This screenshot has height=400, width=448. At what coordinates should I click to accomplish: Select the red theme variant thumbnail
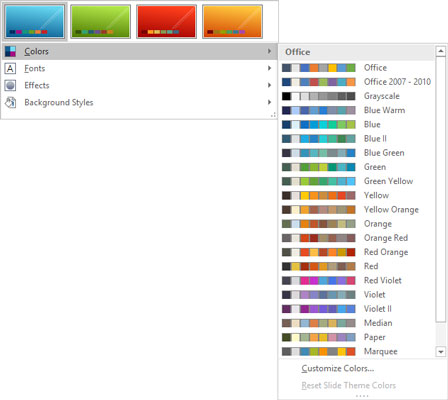(166, 22)
